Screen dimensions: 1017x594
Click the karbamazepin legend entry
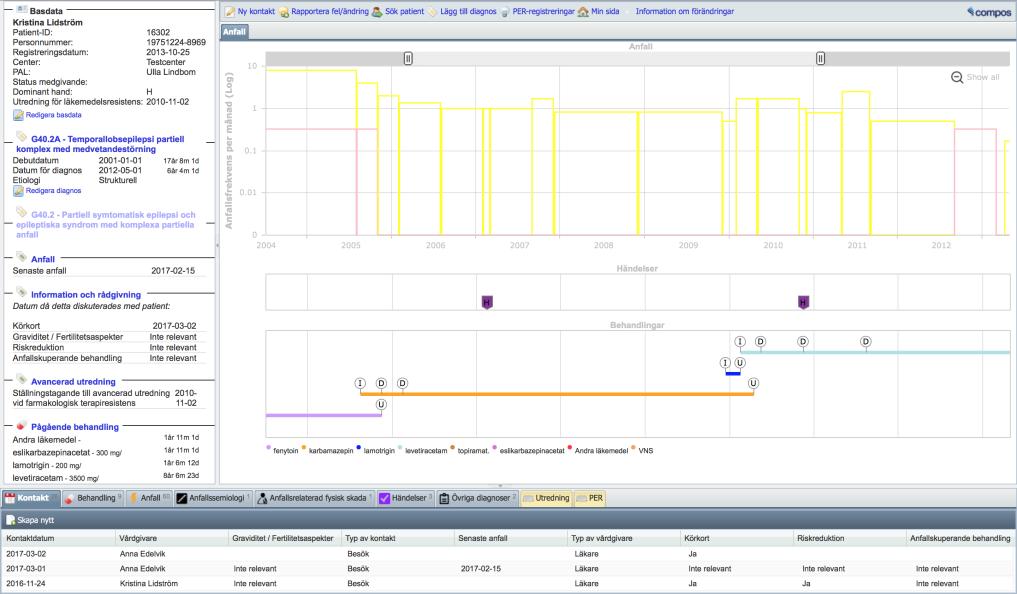[x=328, y=450]
